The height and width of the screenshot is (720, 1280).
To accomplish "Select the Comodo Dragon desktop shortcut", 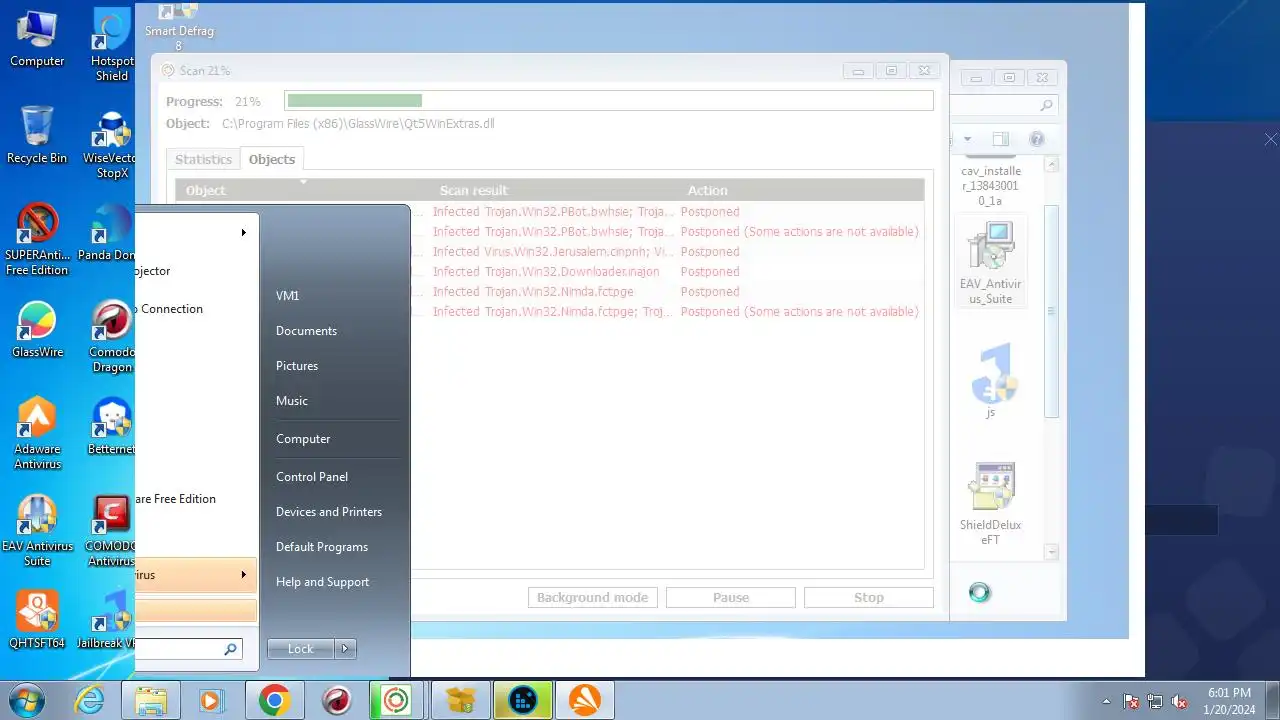I will [111, 338].
